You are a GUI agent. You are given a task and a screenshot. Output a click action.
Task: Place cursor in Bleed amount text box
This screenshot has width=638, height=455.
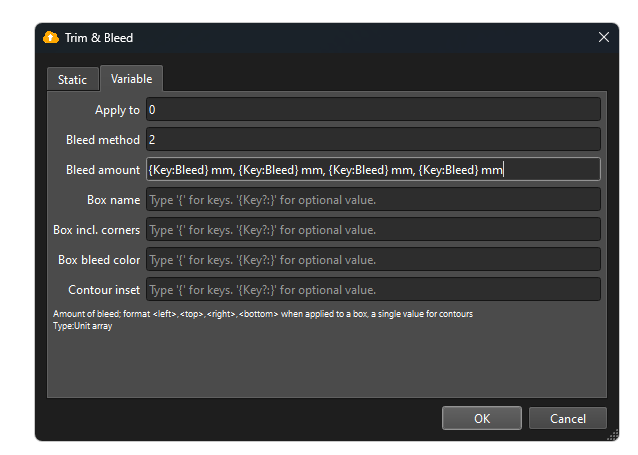click(x=373, y=169)
